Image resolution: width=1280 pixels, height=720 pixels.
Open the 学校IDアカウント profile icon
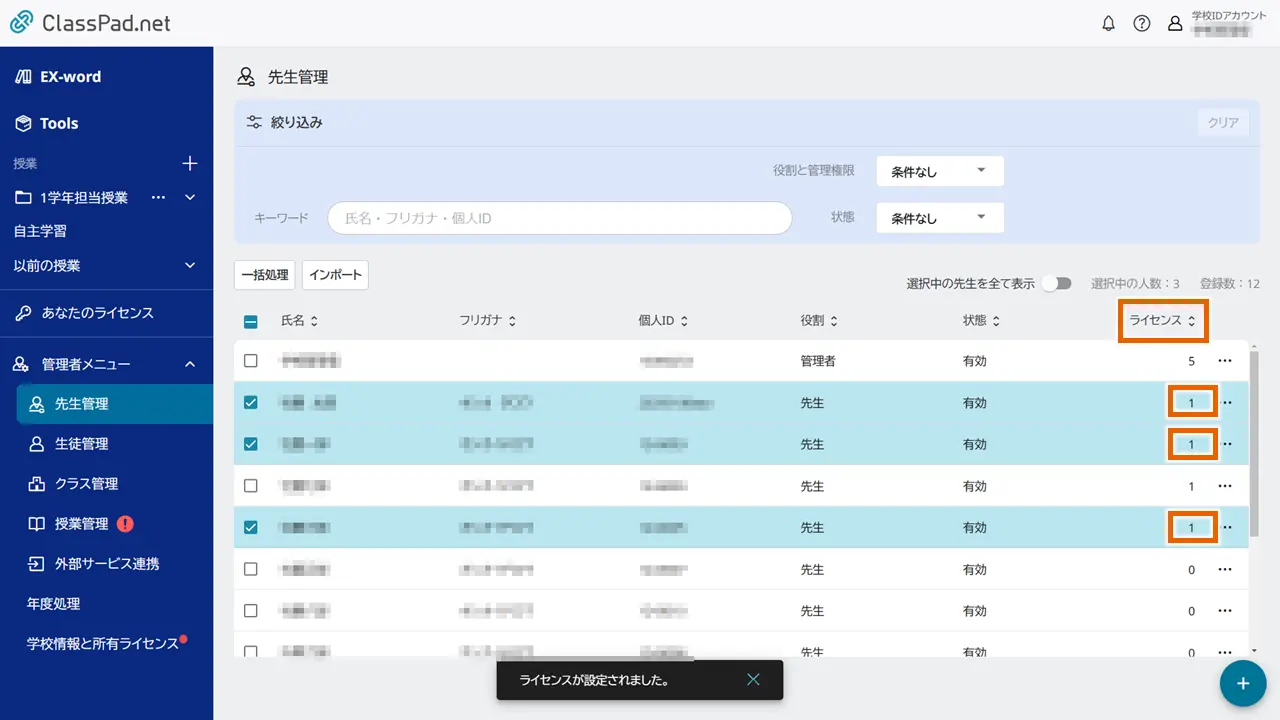(x=1175, y=23)
